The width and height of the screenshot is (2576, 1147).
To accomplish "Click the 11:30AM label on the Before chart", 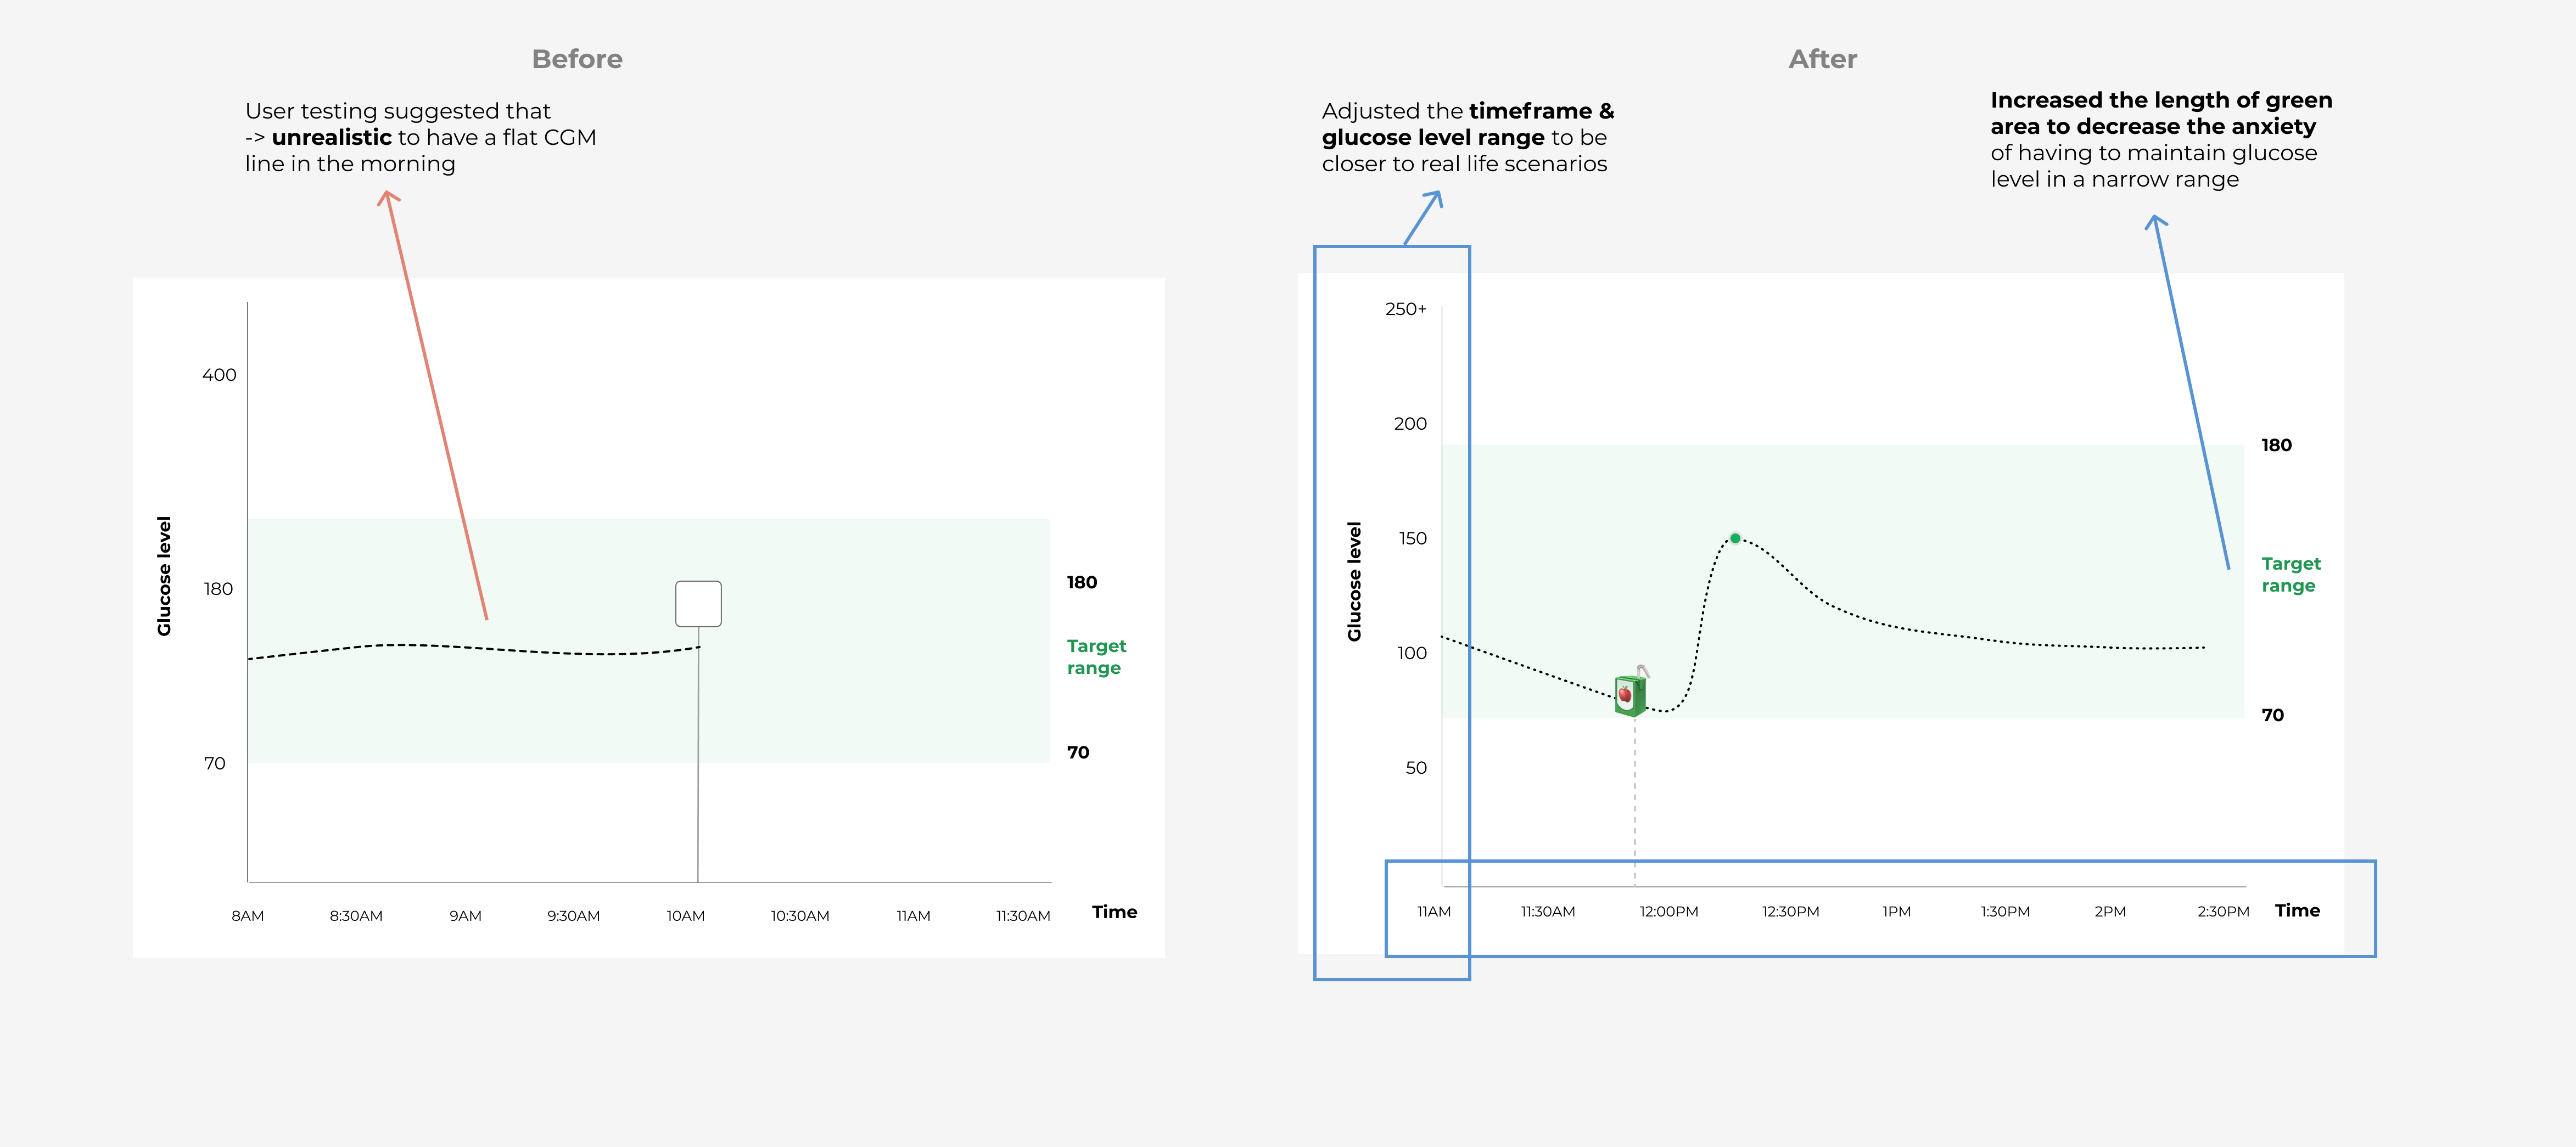I will click(1023, 916).
